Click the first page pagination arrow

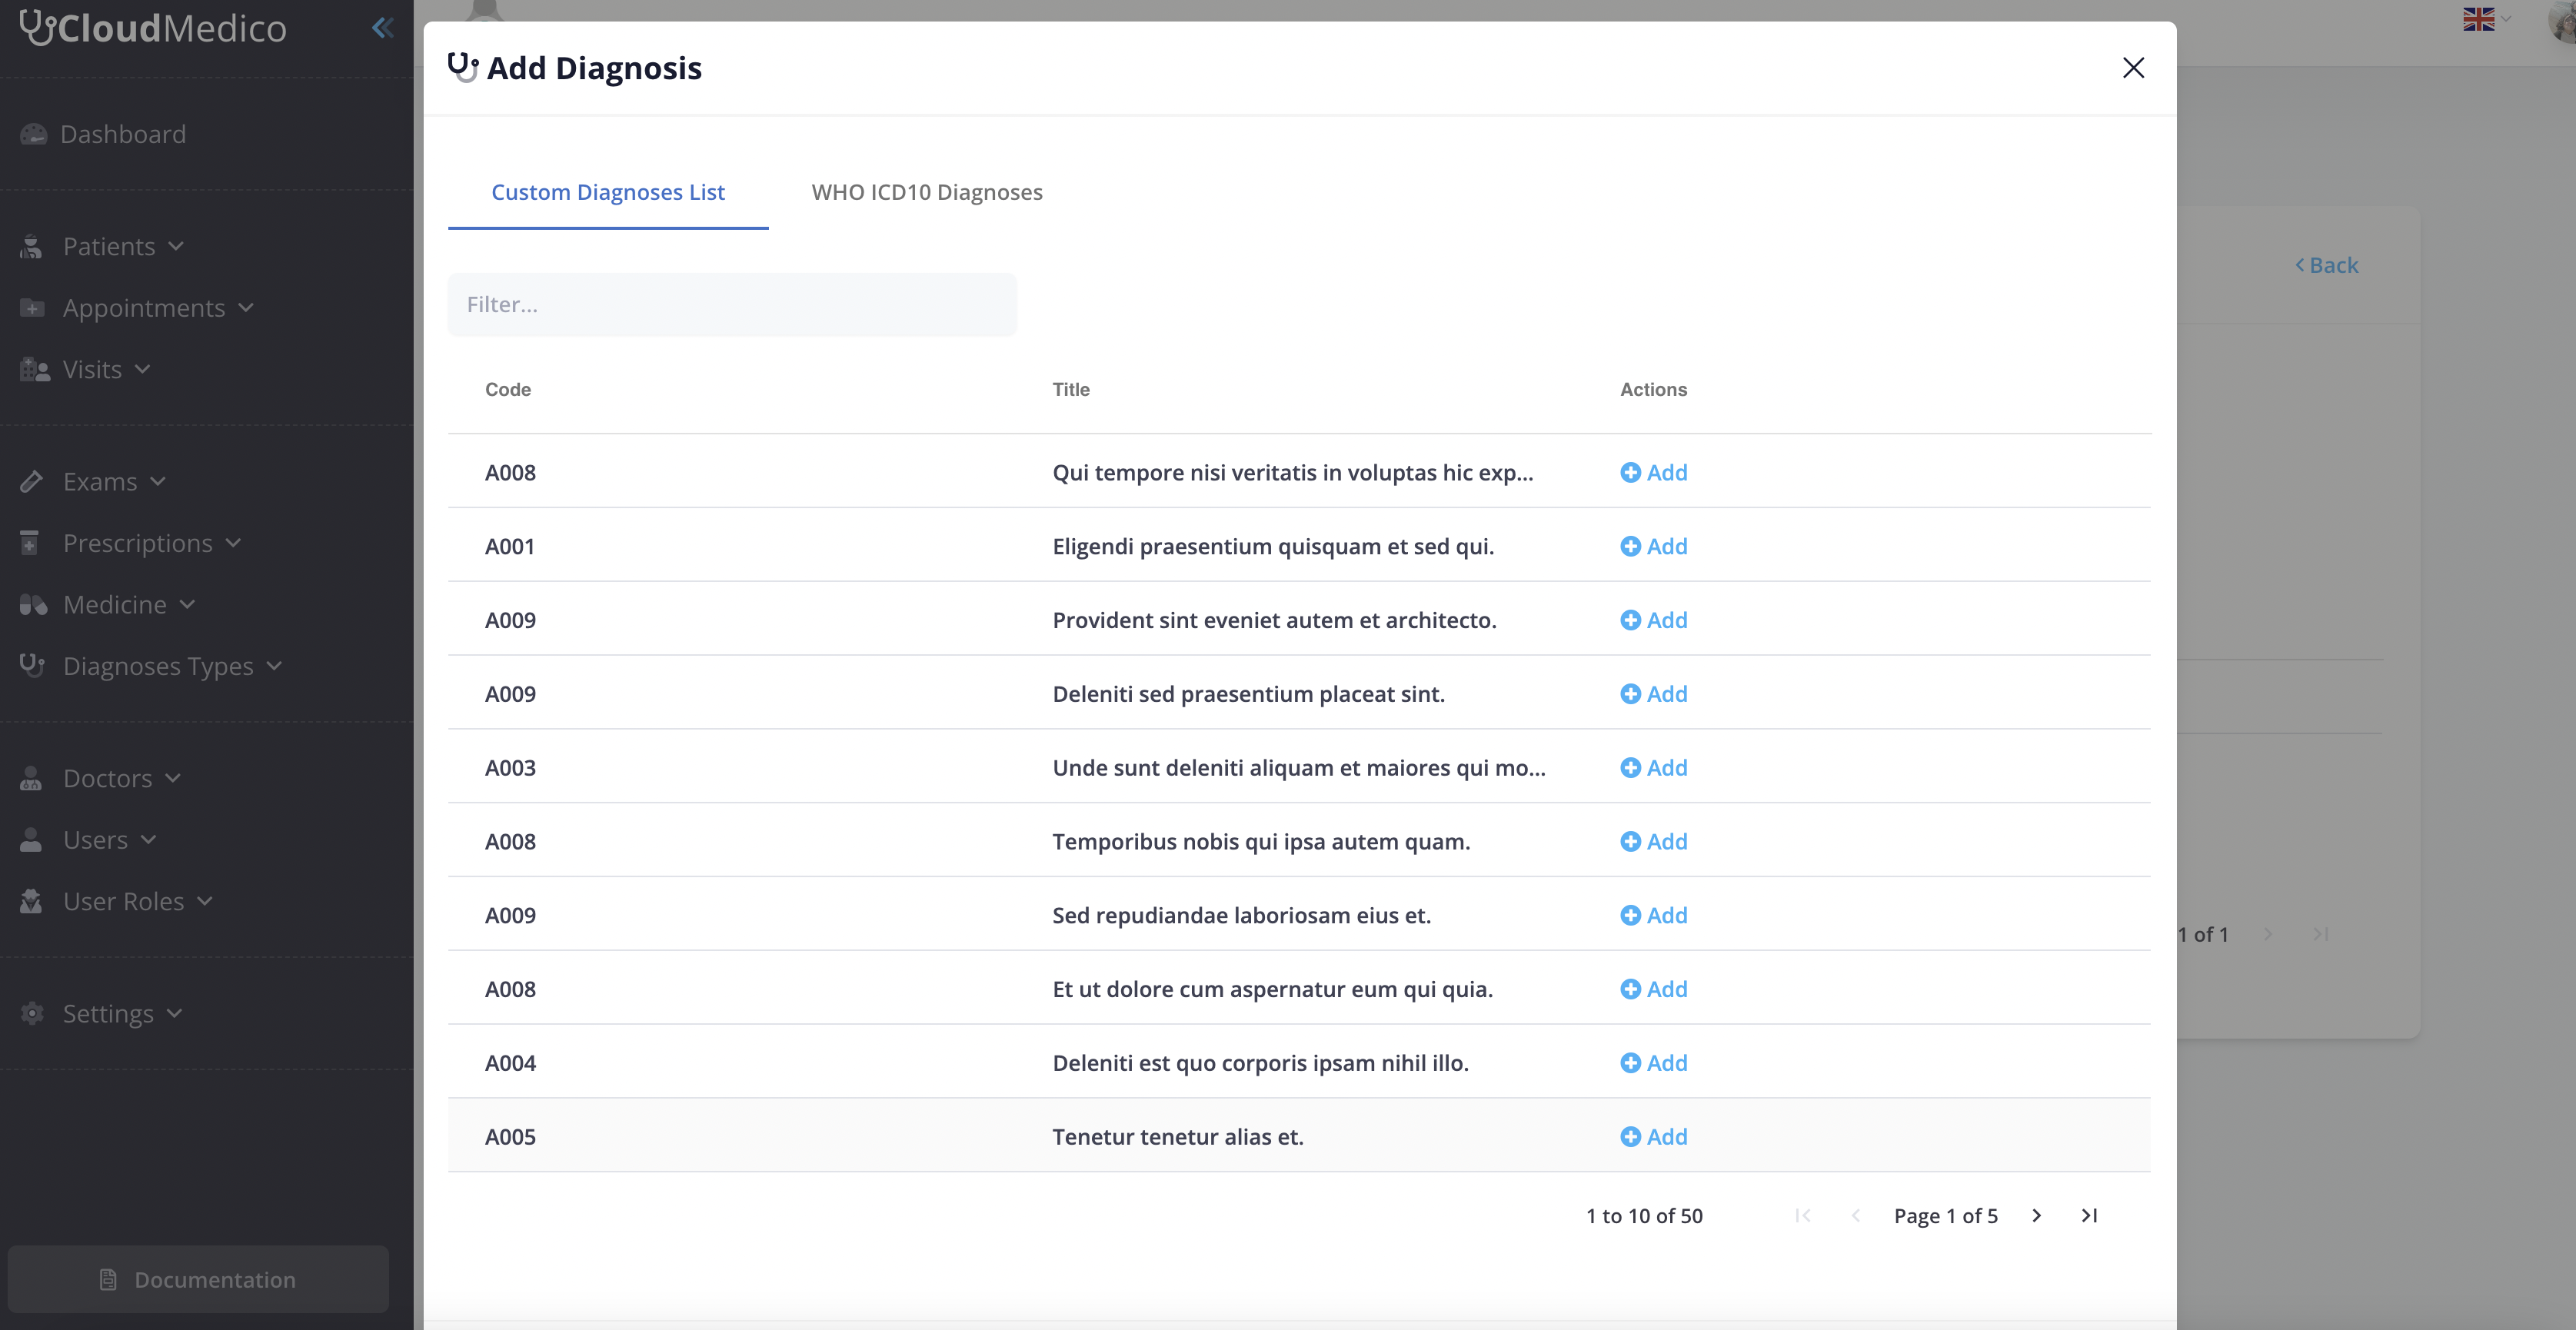click(1803, 1215)
